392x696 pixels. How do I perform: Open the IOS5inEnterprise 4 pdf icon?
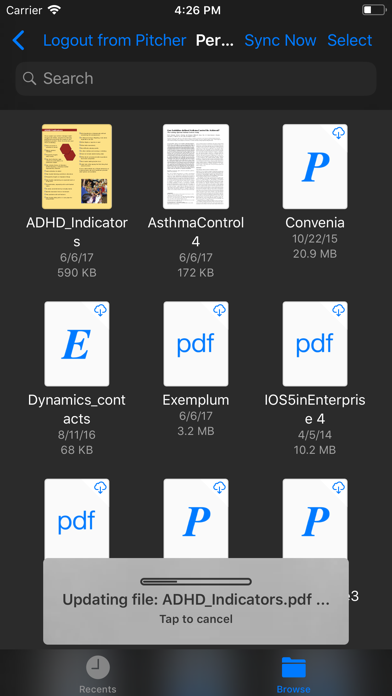point(315,344)
